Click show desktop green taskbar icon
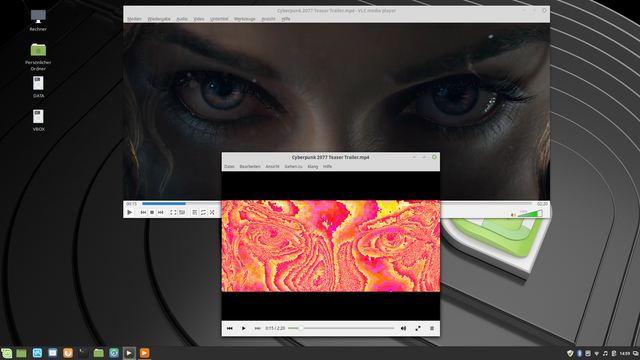This screenshot has width=640, height=360. tap(21, 353)
